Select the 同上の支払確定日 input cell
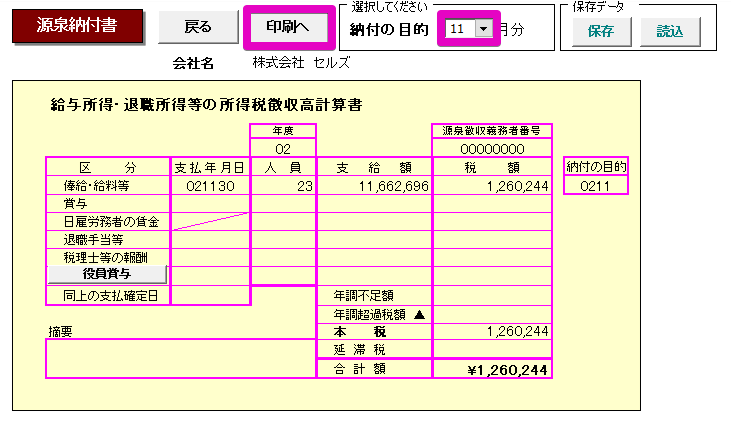Screen dimensions: 731x442 coord(210,295)
